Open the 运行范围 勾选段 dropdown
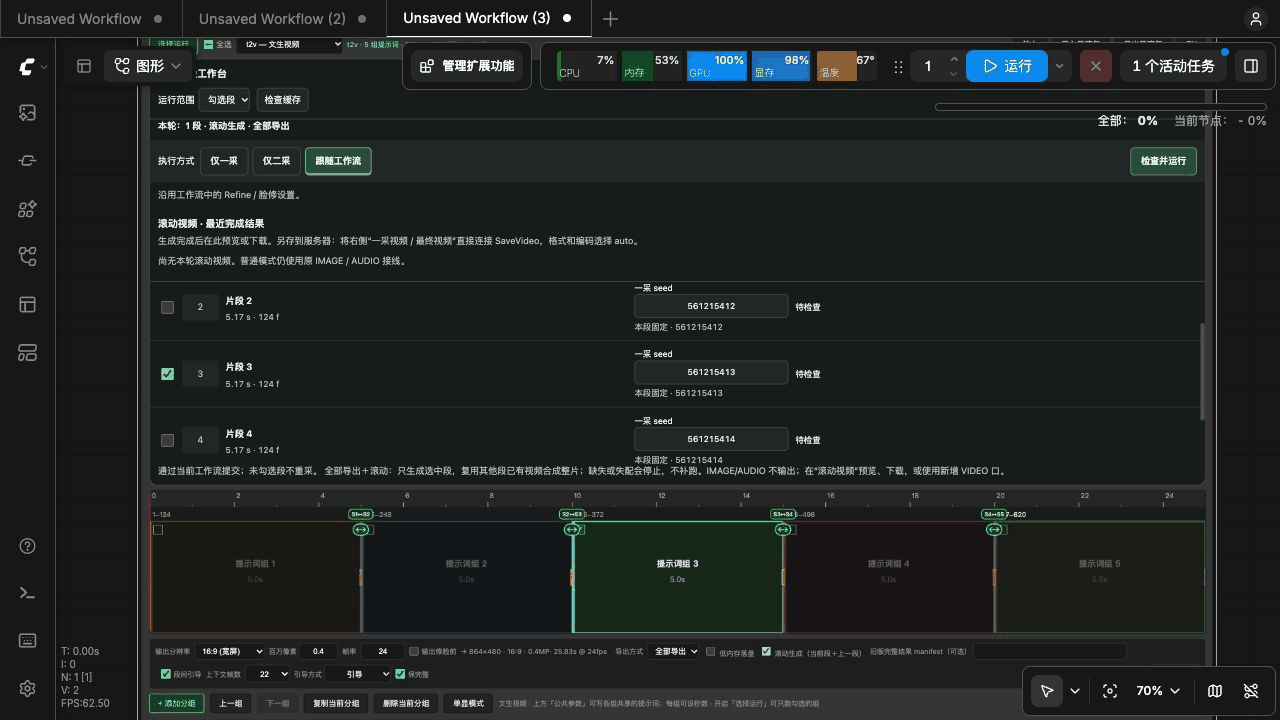Screen dimensions: 1280x720 [224, 100]
